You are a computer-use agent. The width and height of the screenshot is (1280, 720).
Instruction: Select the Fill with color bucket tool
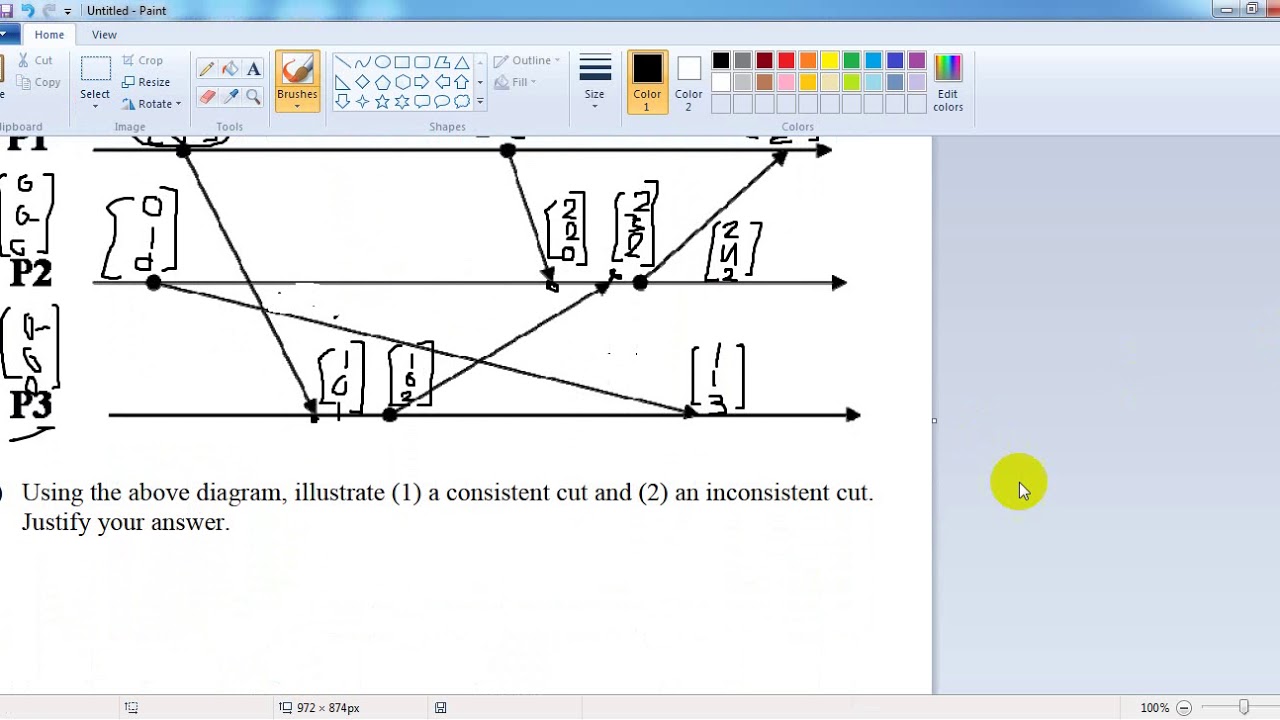pyautogui.click(x=230, y=69)
